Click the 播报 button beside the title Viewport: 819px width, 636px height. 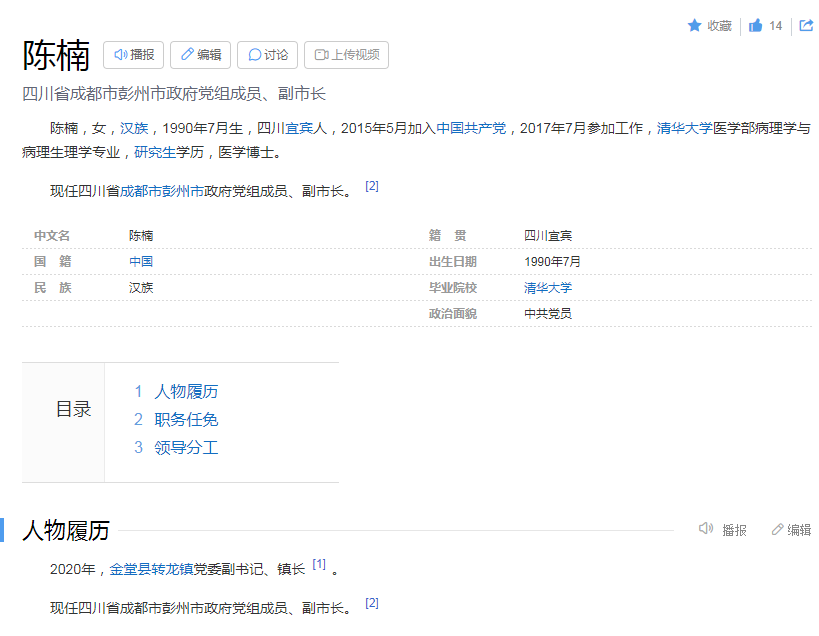click(134, 55)
